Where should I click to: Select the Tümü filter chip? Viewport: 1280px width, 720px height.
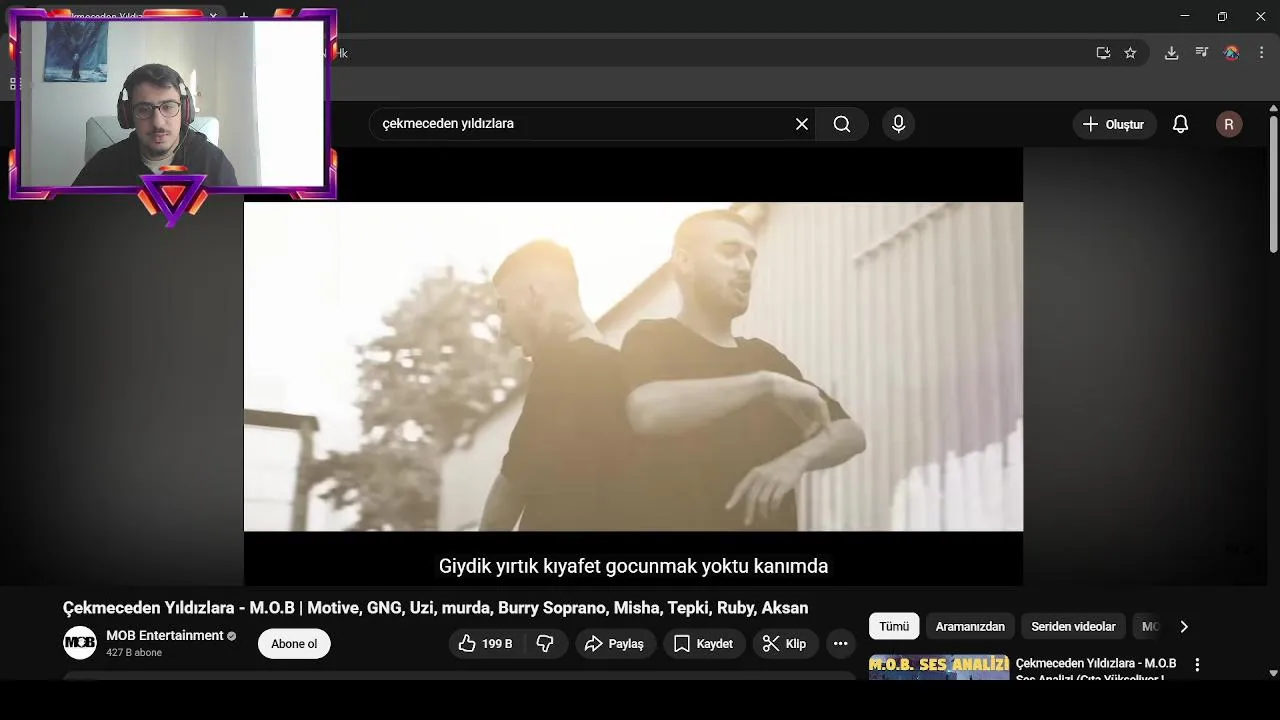pyautogui.click(x=894, y=627)
